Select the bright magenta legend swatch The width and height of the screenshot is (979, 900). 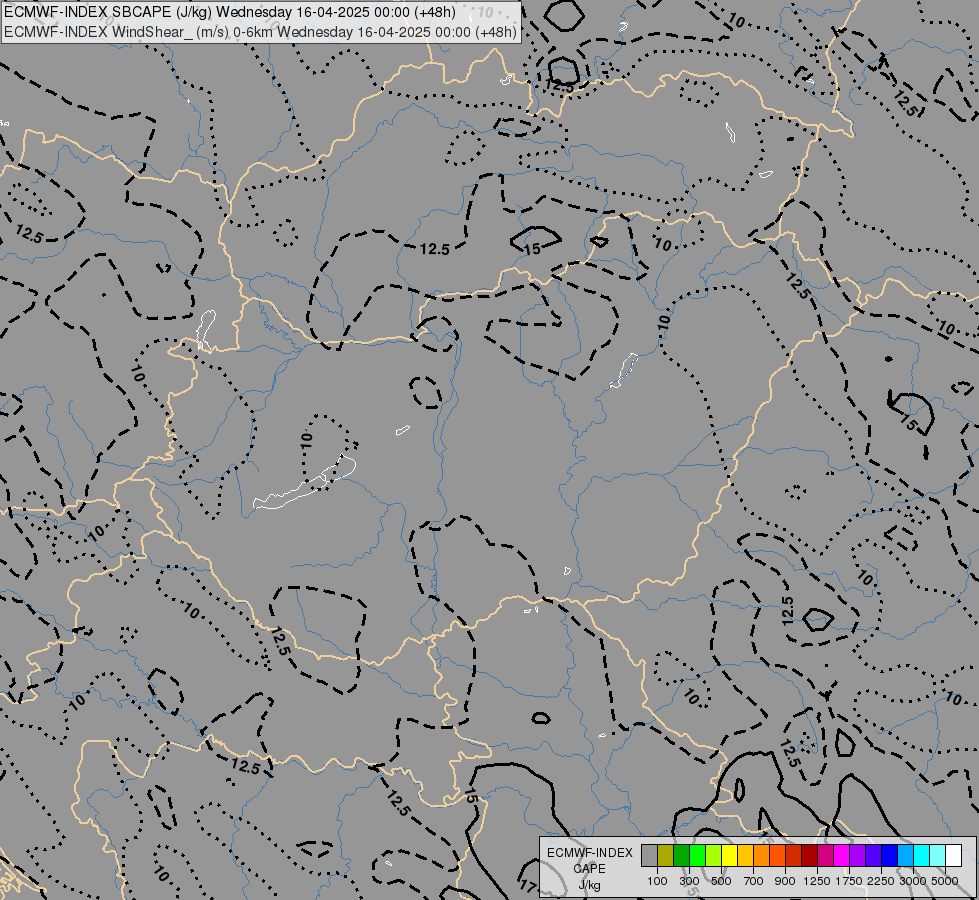point(842,855)
